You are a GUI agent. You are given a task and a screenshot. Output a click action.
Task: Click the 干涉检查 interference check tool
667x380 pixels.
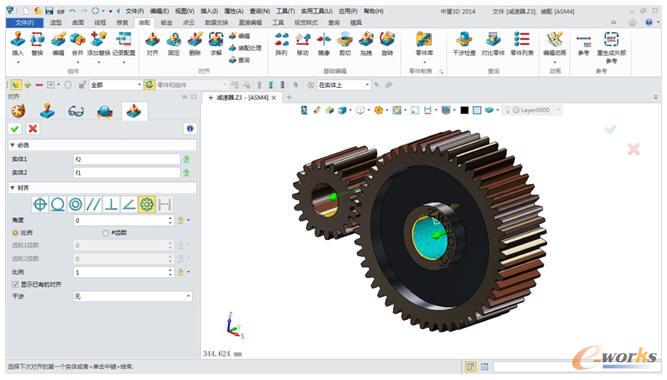[x=464, y=44]
